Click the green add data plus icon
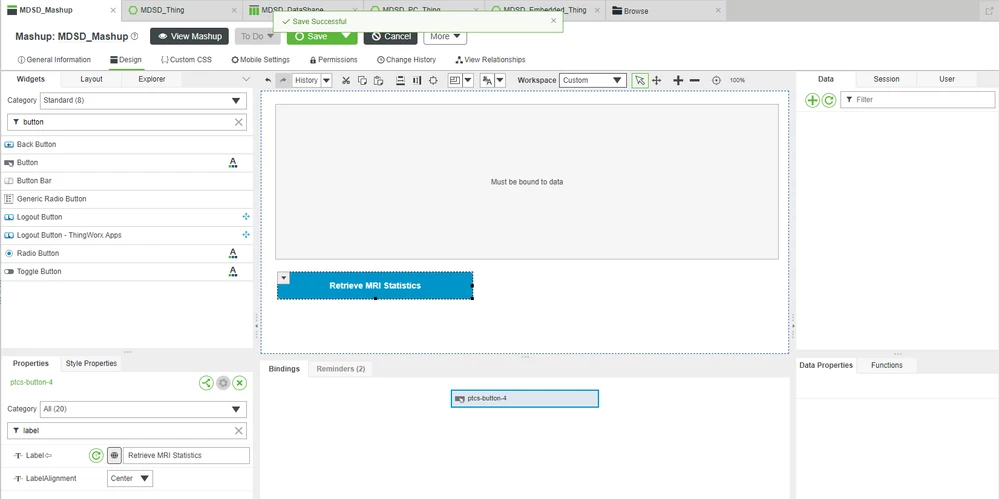Image resolution: width=999 pixels, height=499 pixels. 812,100
